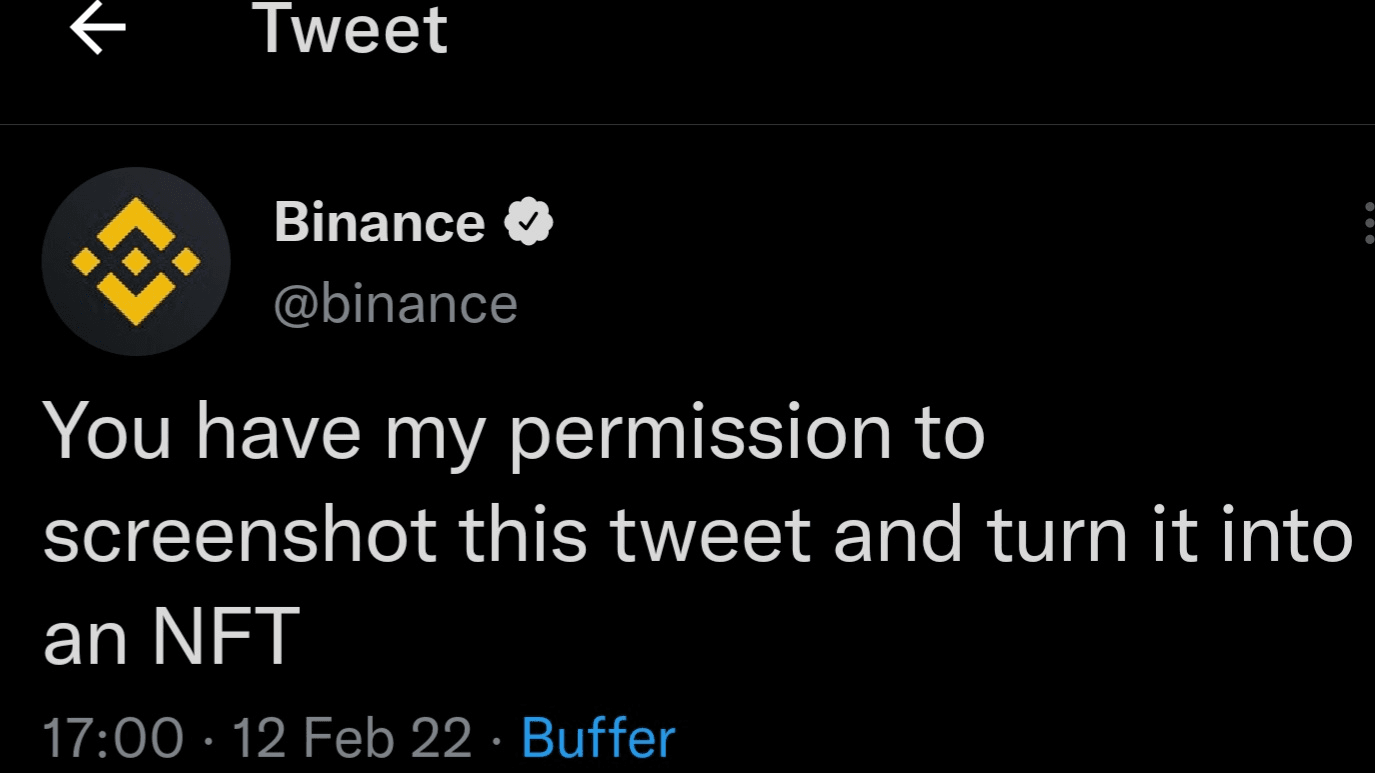1375x773 pixels.
Task: Click the word 'have' in the tweet
Action: tap(278, 432)
